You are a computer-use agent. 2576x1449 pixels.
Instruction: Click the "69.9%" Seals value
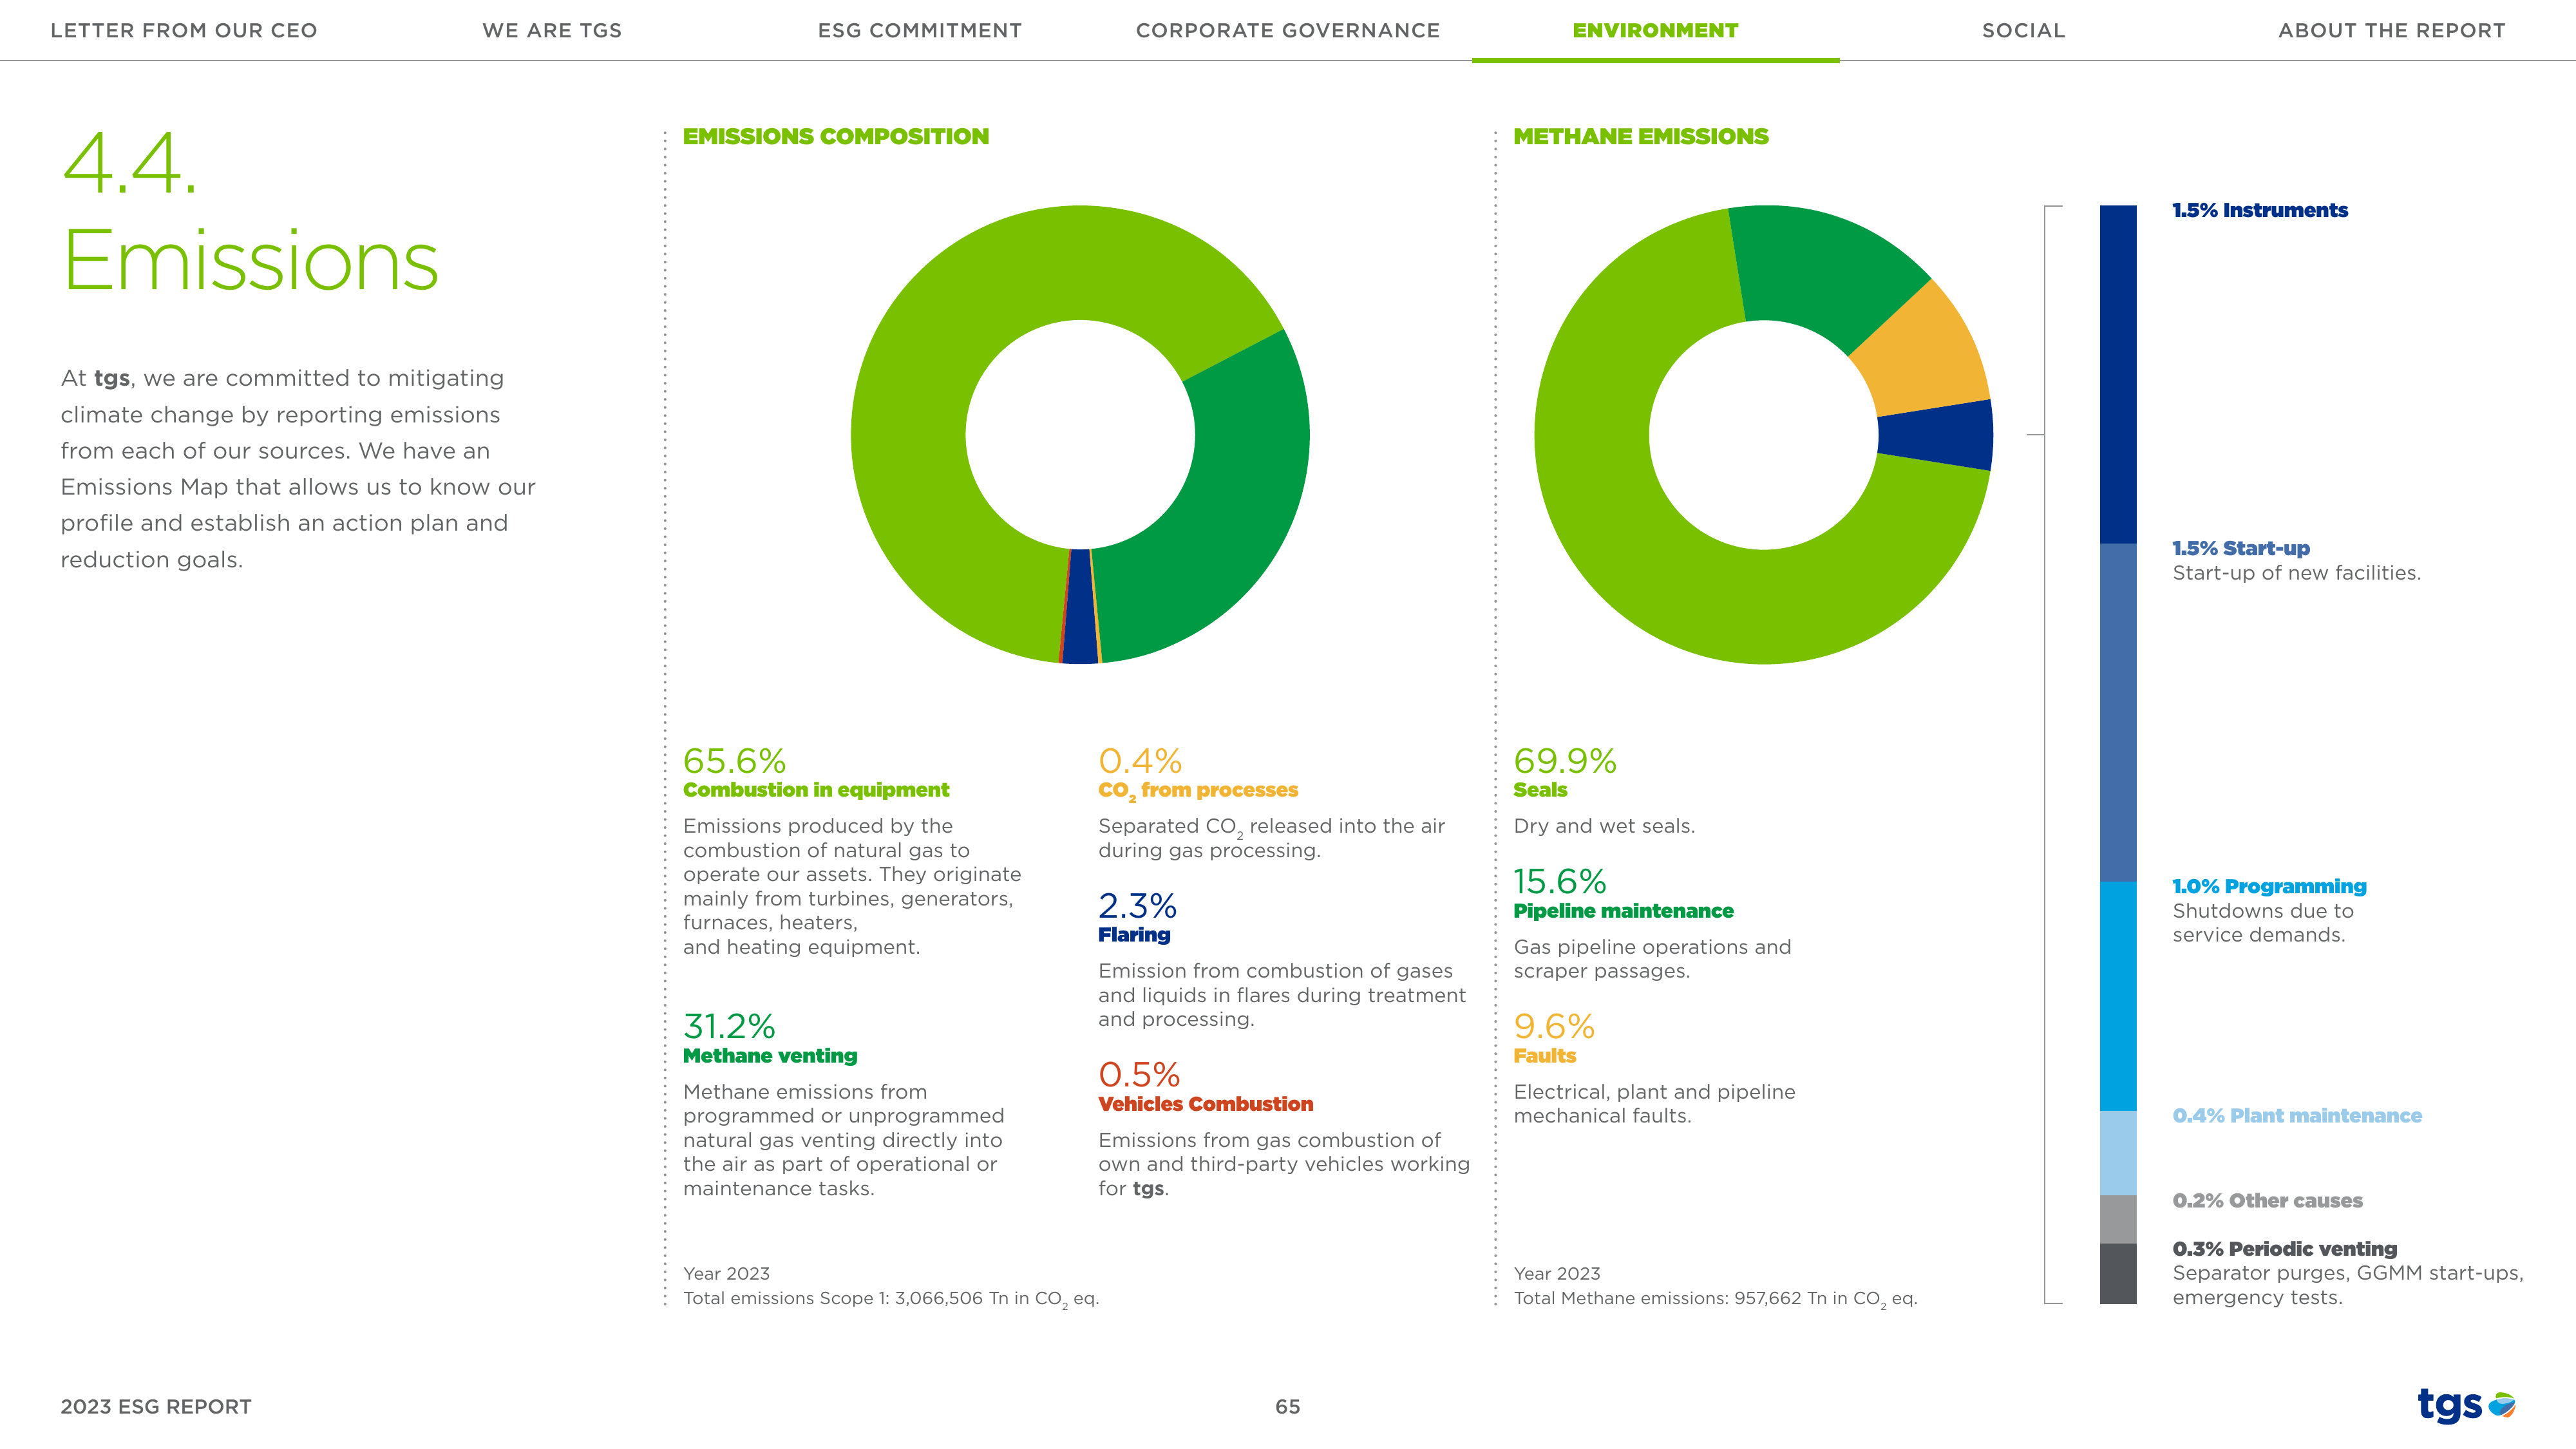tap(1565, 761)
